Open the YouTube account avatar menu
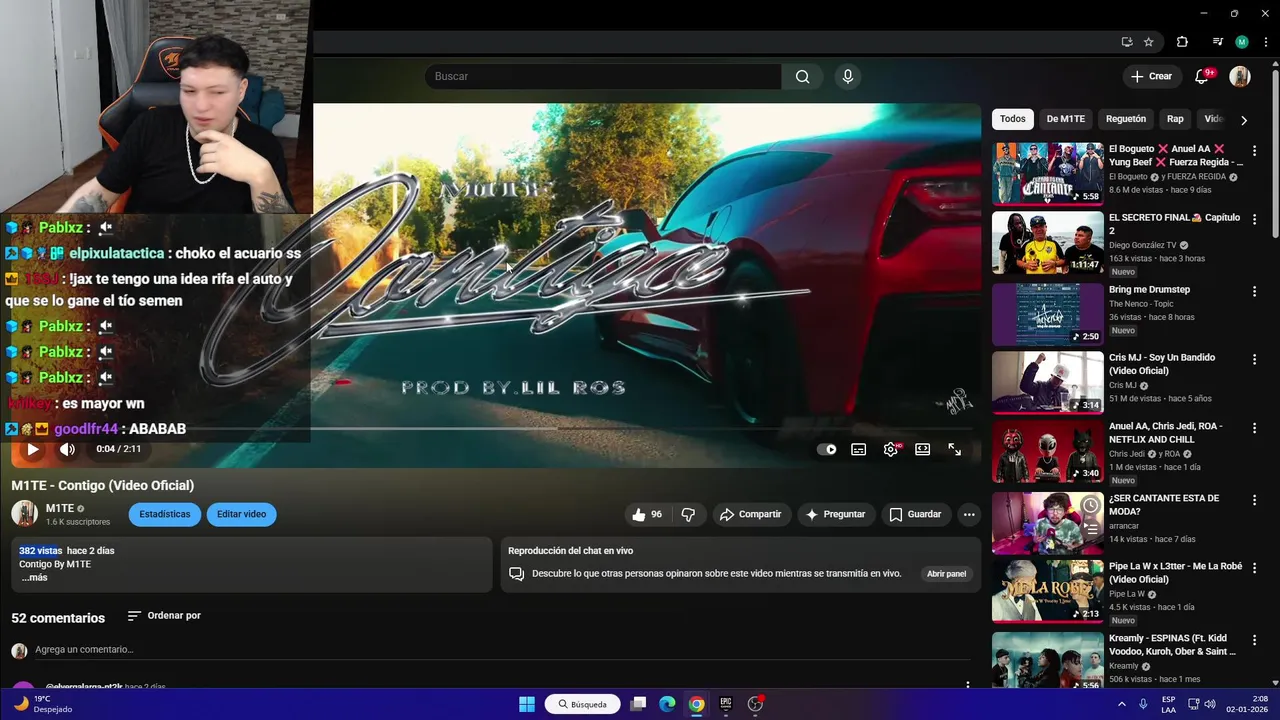The image size is (1280, 720). [1240, 76]
